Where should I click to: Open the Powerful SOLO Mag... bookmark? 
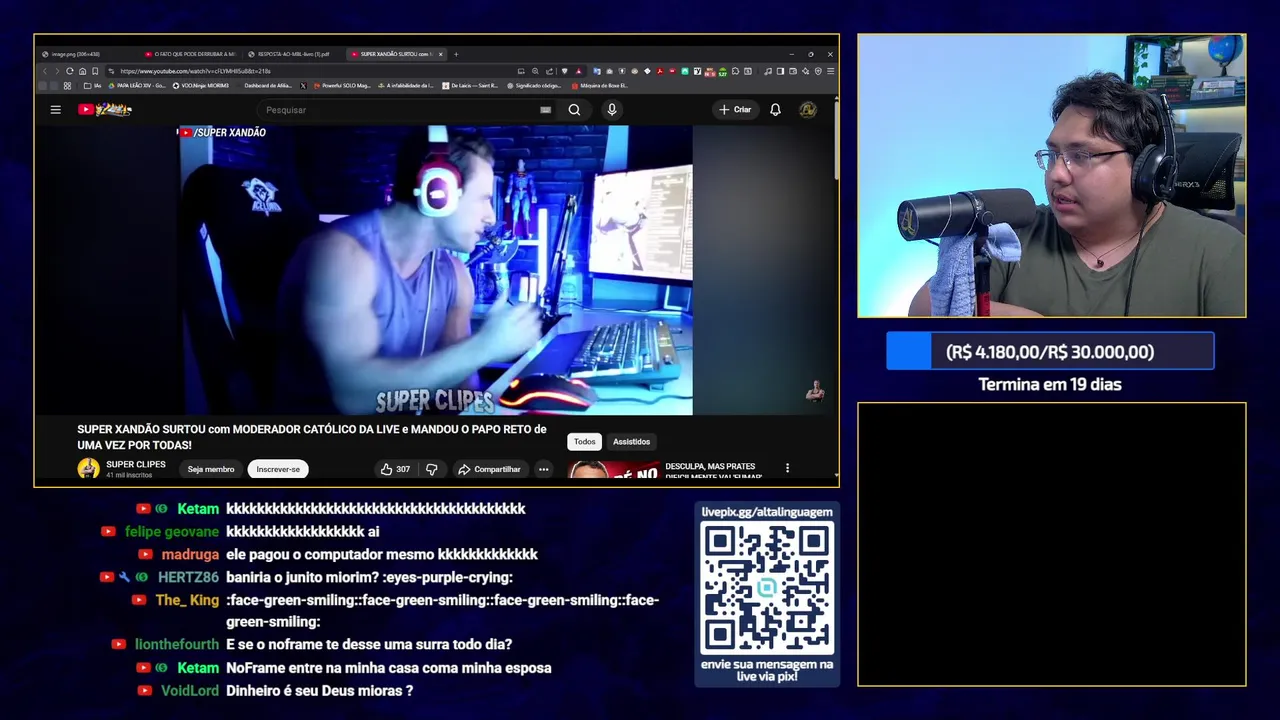pyautogui.click(x=341, y=86)
